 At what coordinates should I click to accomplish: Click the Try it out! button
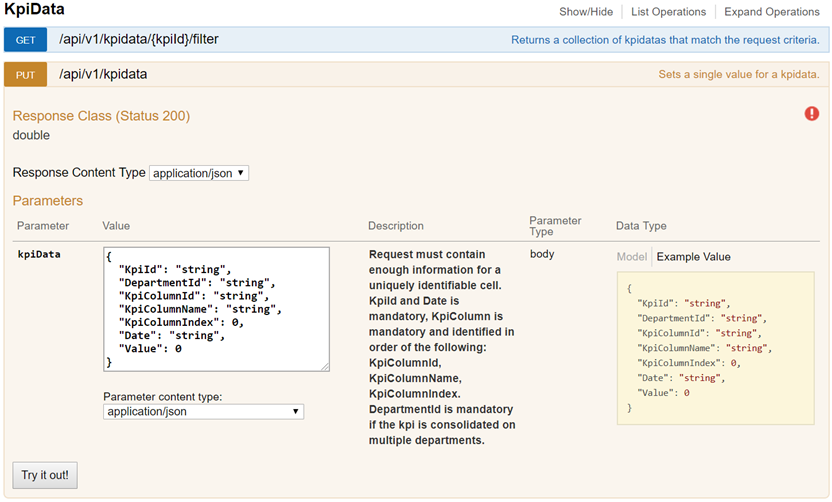point(45,475)
